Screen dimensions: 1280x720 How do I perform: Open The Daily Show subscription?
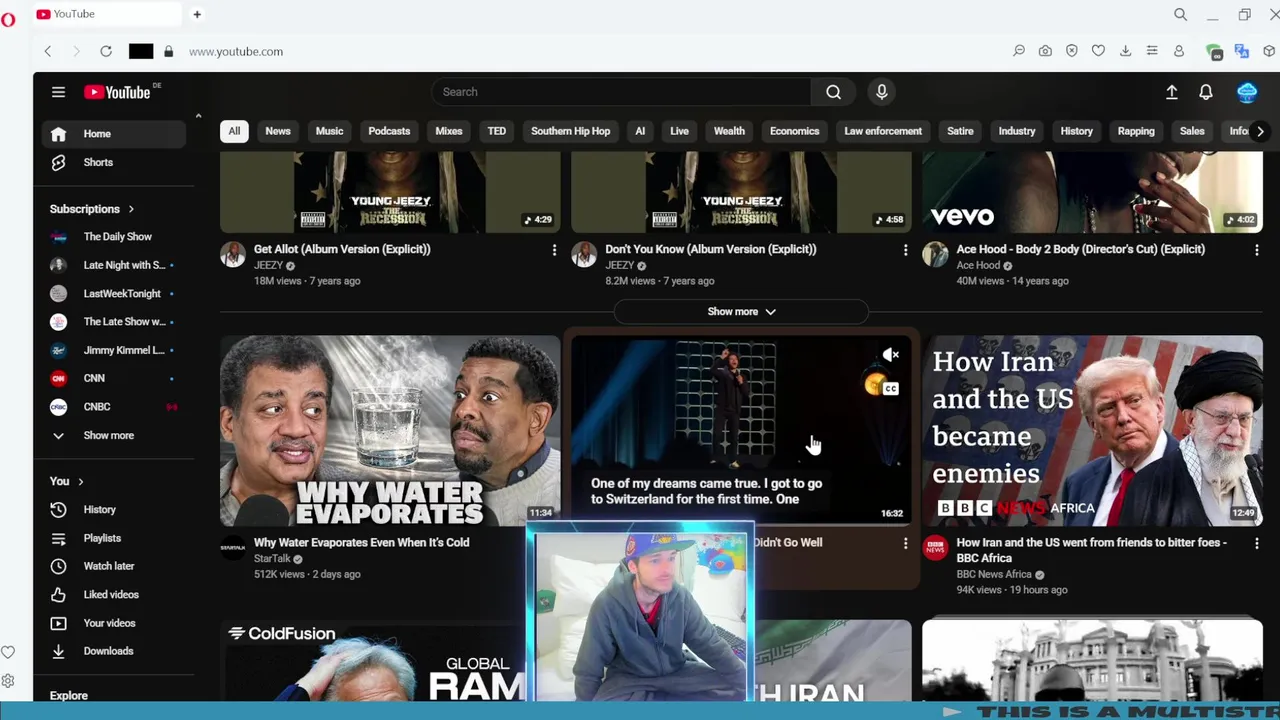point(114,237)
